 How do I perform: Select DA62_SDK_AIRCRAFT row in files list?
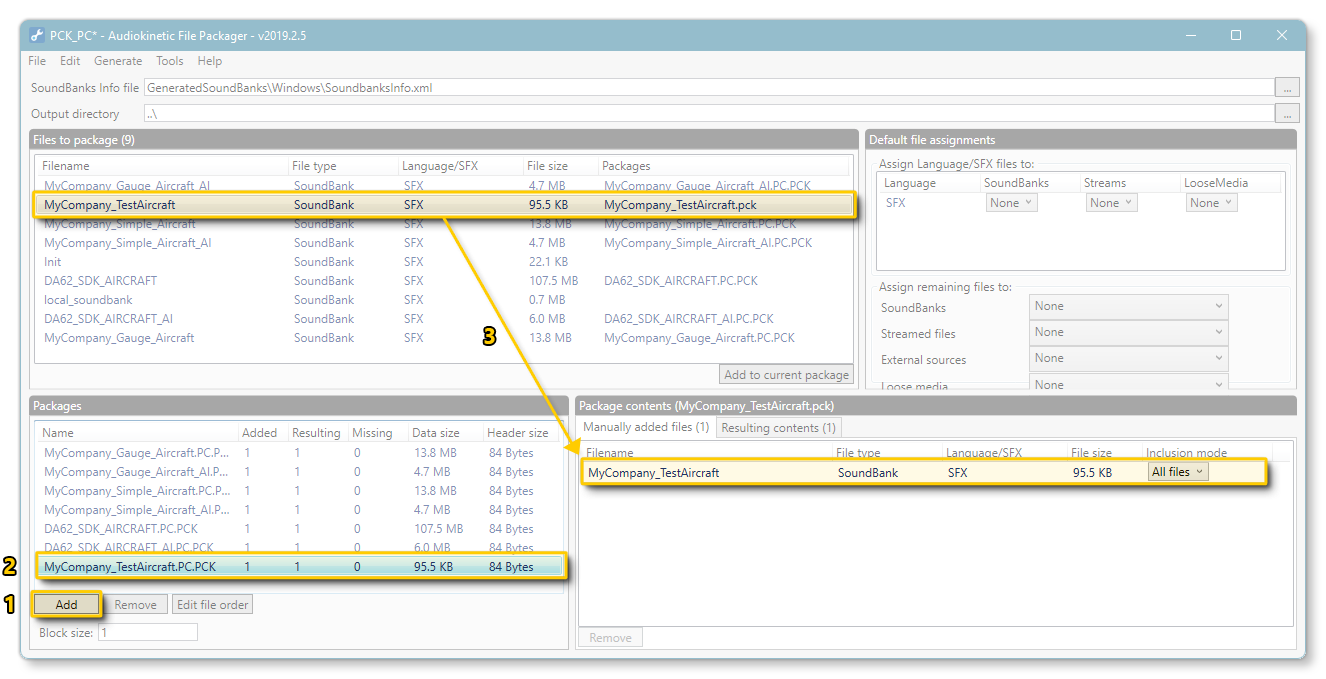(x=100, y=281)
